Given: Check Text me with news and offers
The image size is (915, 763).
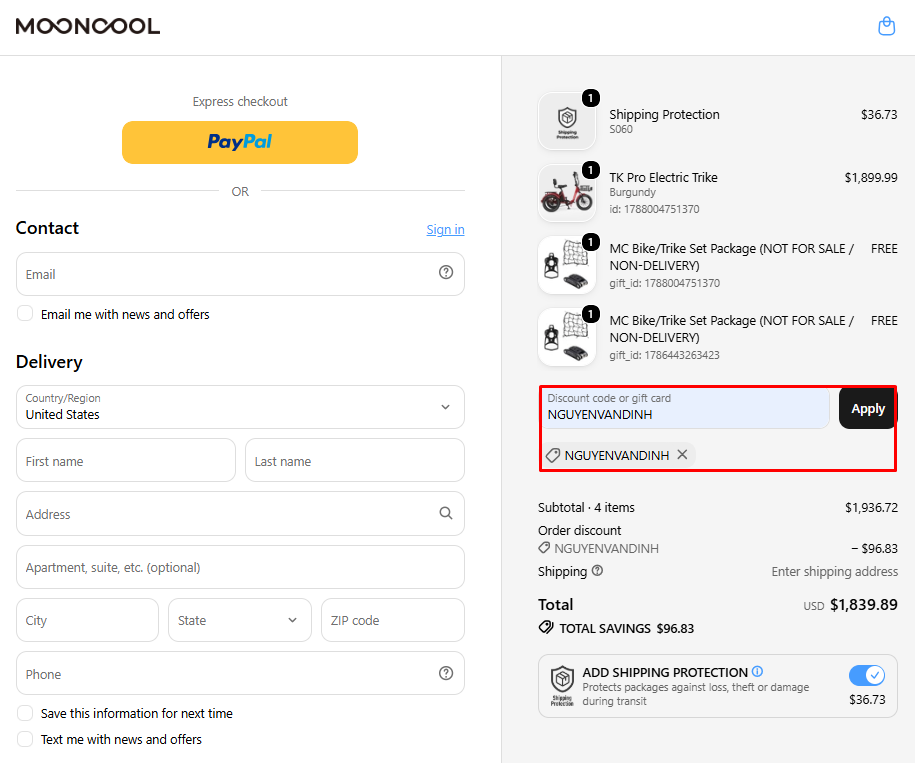Looking at the screenshot, I should (x=25, y=739).
